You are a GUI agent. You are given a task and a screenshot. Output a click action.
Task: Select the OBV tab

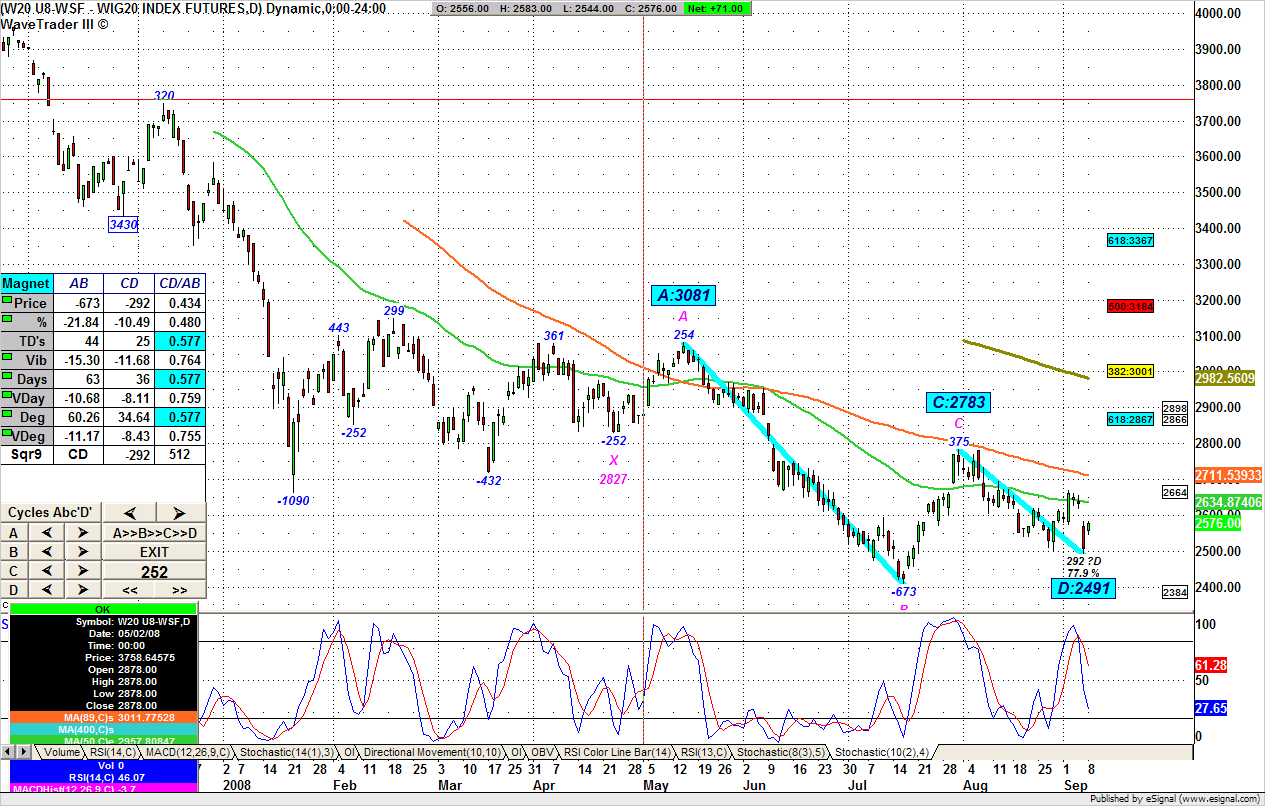pyautogui.click(x=543, y=751)
